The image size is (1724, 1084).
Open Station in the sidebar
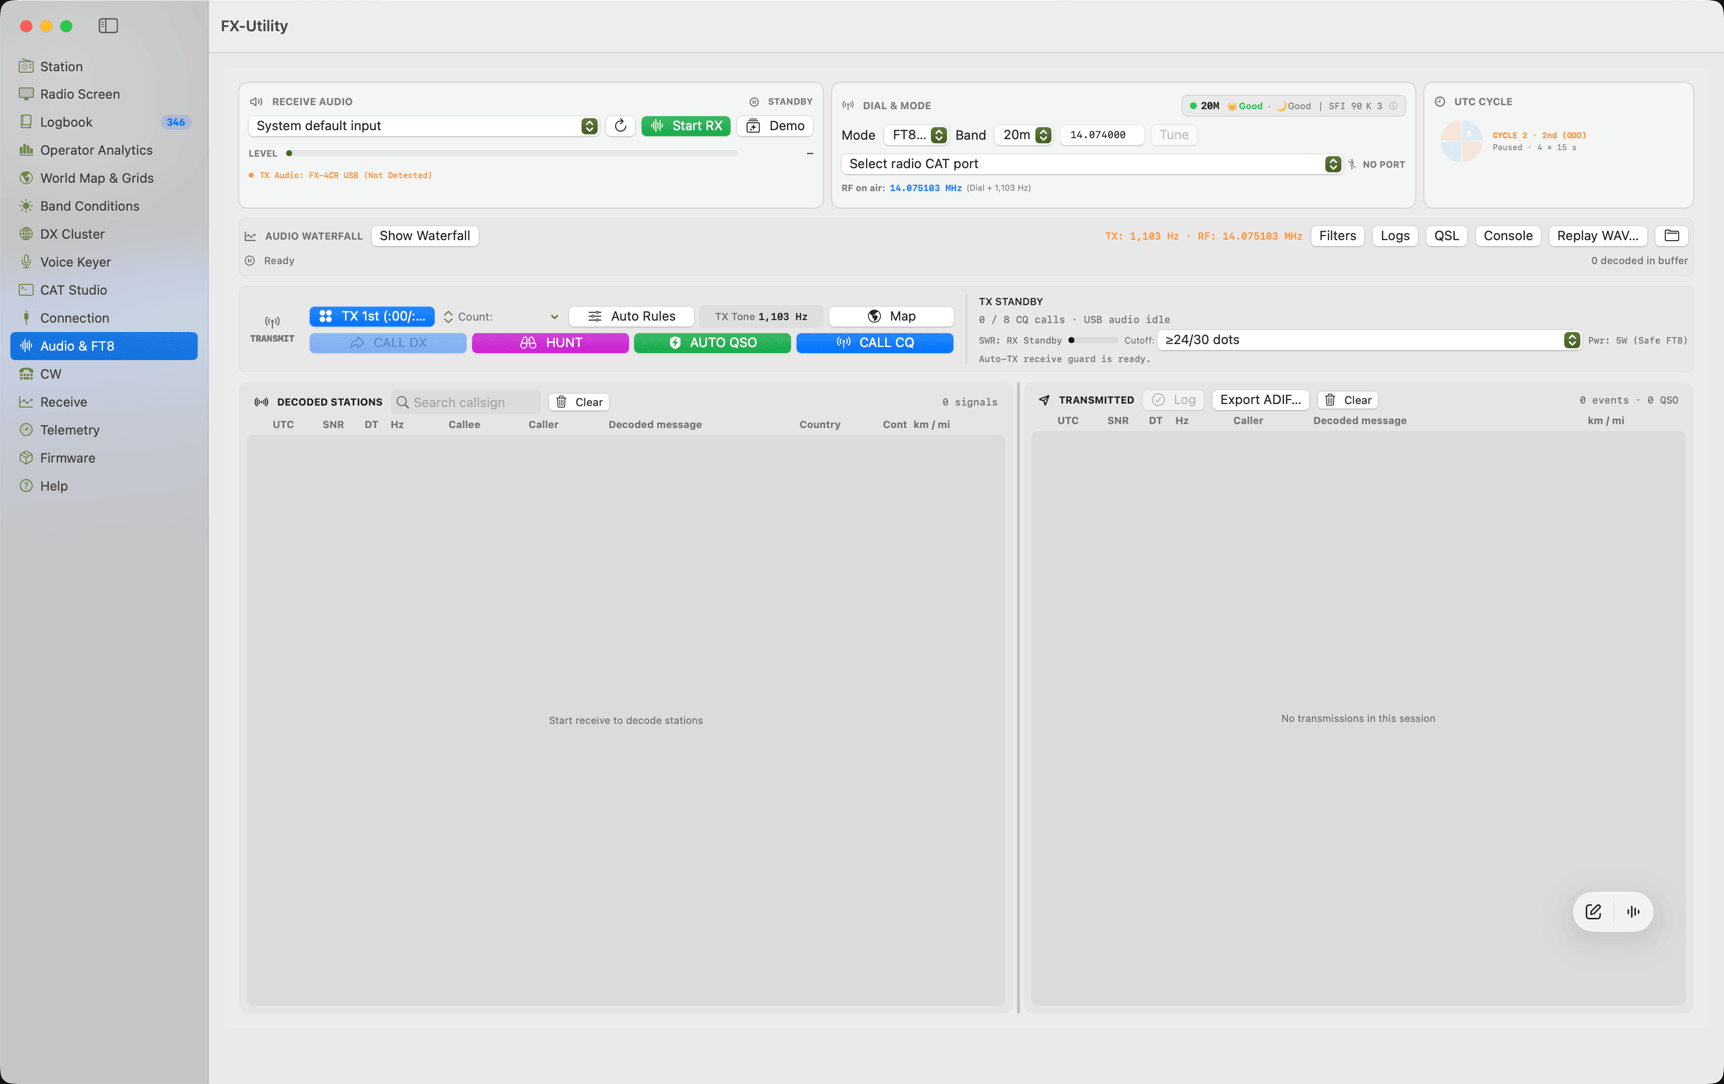click(x=104, y=66)
